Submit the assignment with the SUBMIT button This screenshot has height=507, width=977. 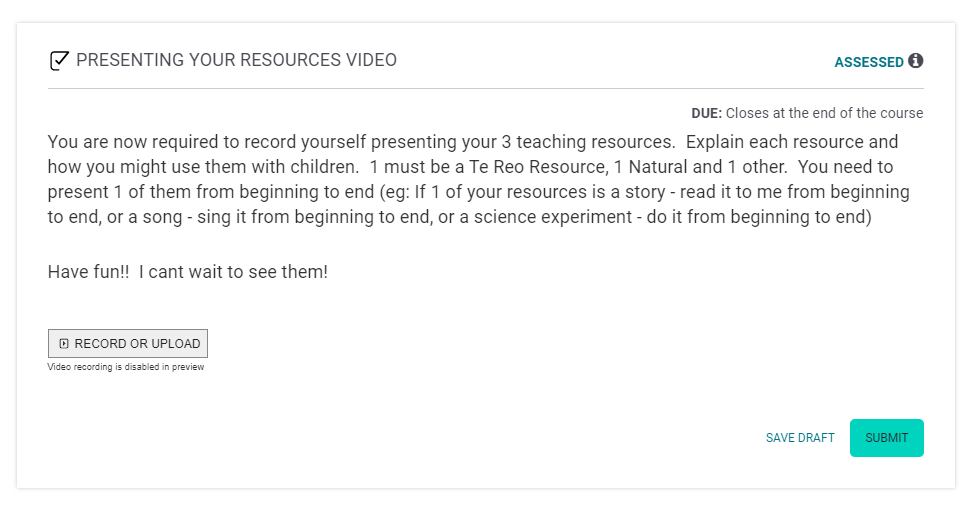(x=886, y=438)
